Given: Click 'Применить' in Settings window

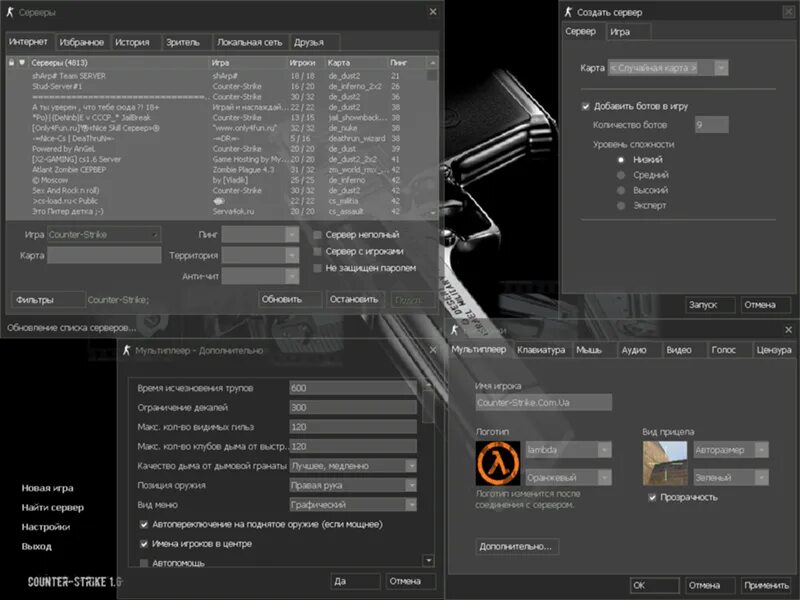Looking at the screenshot, I should (766, 585).
